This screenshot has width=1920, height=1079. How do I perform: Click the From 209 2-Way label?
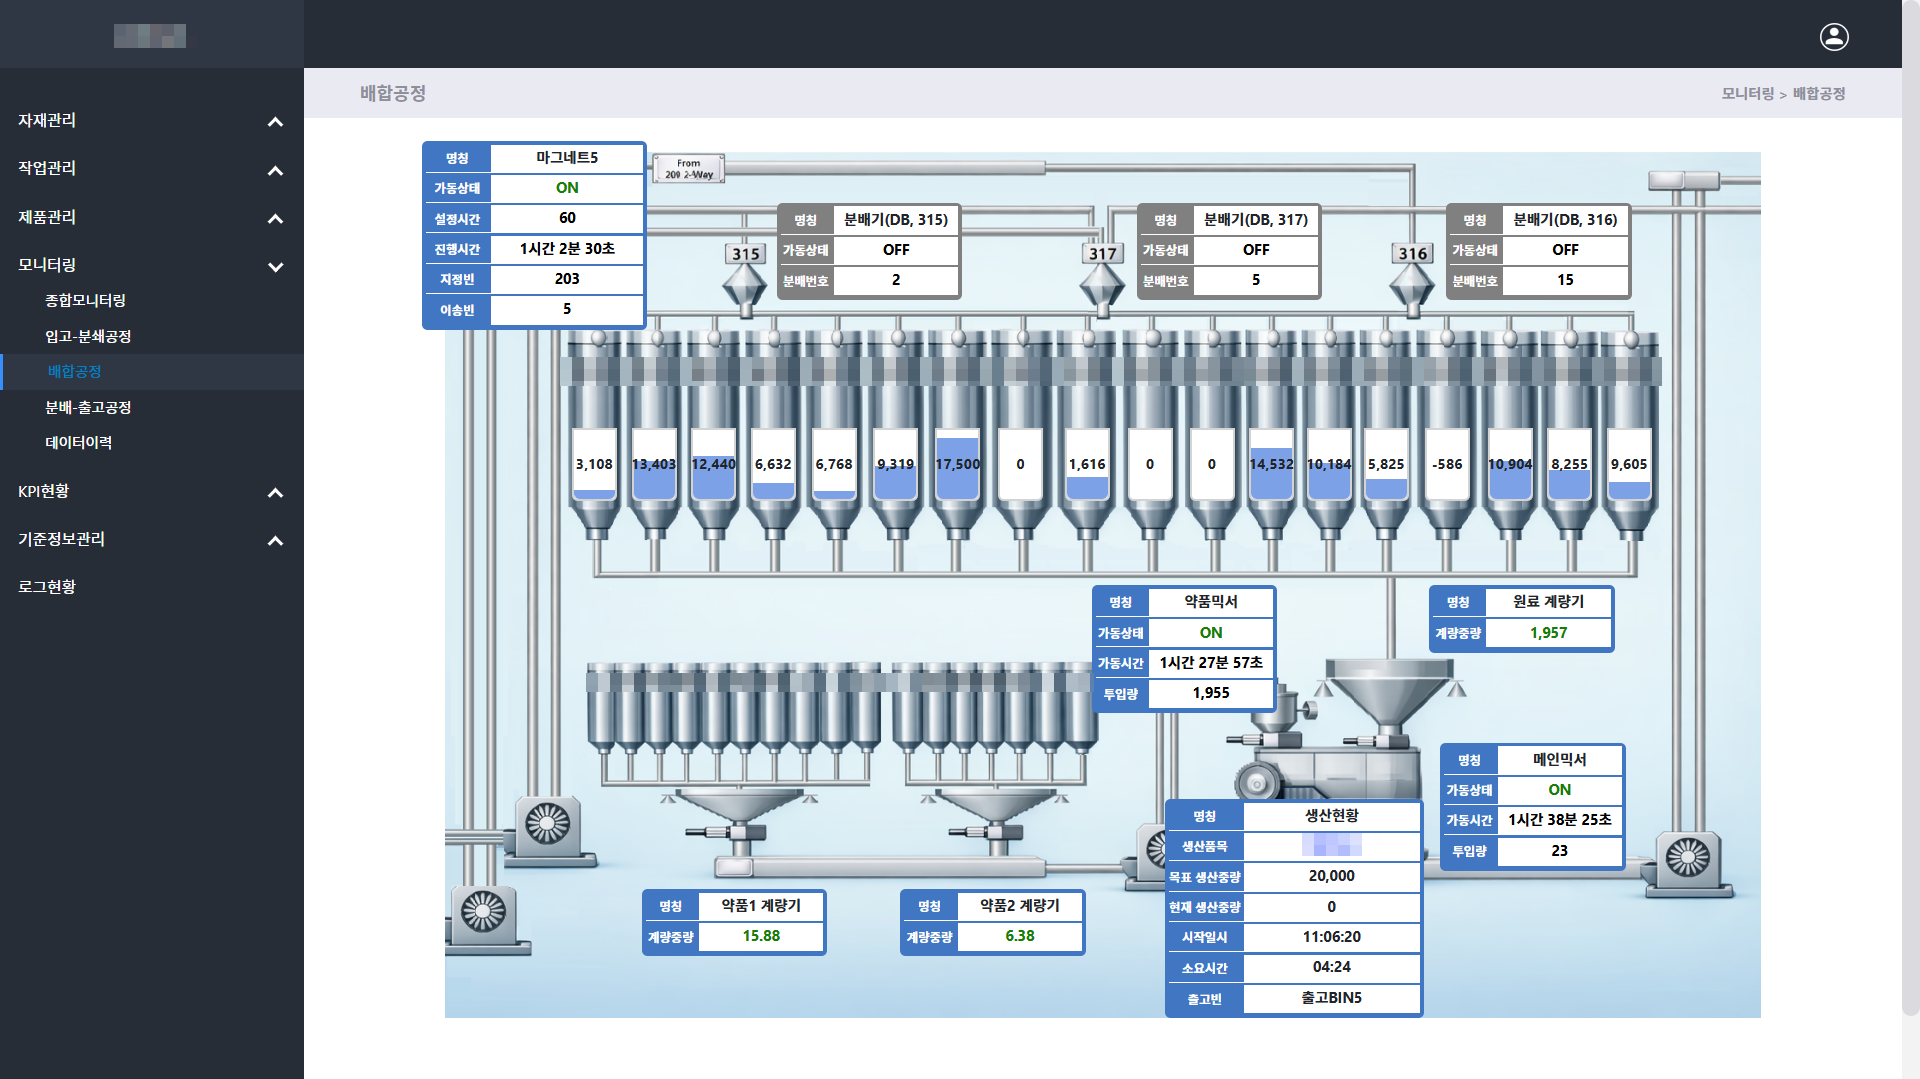(688, 169)
